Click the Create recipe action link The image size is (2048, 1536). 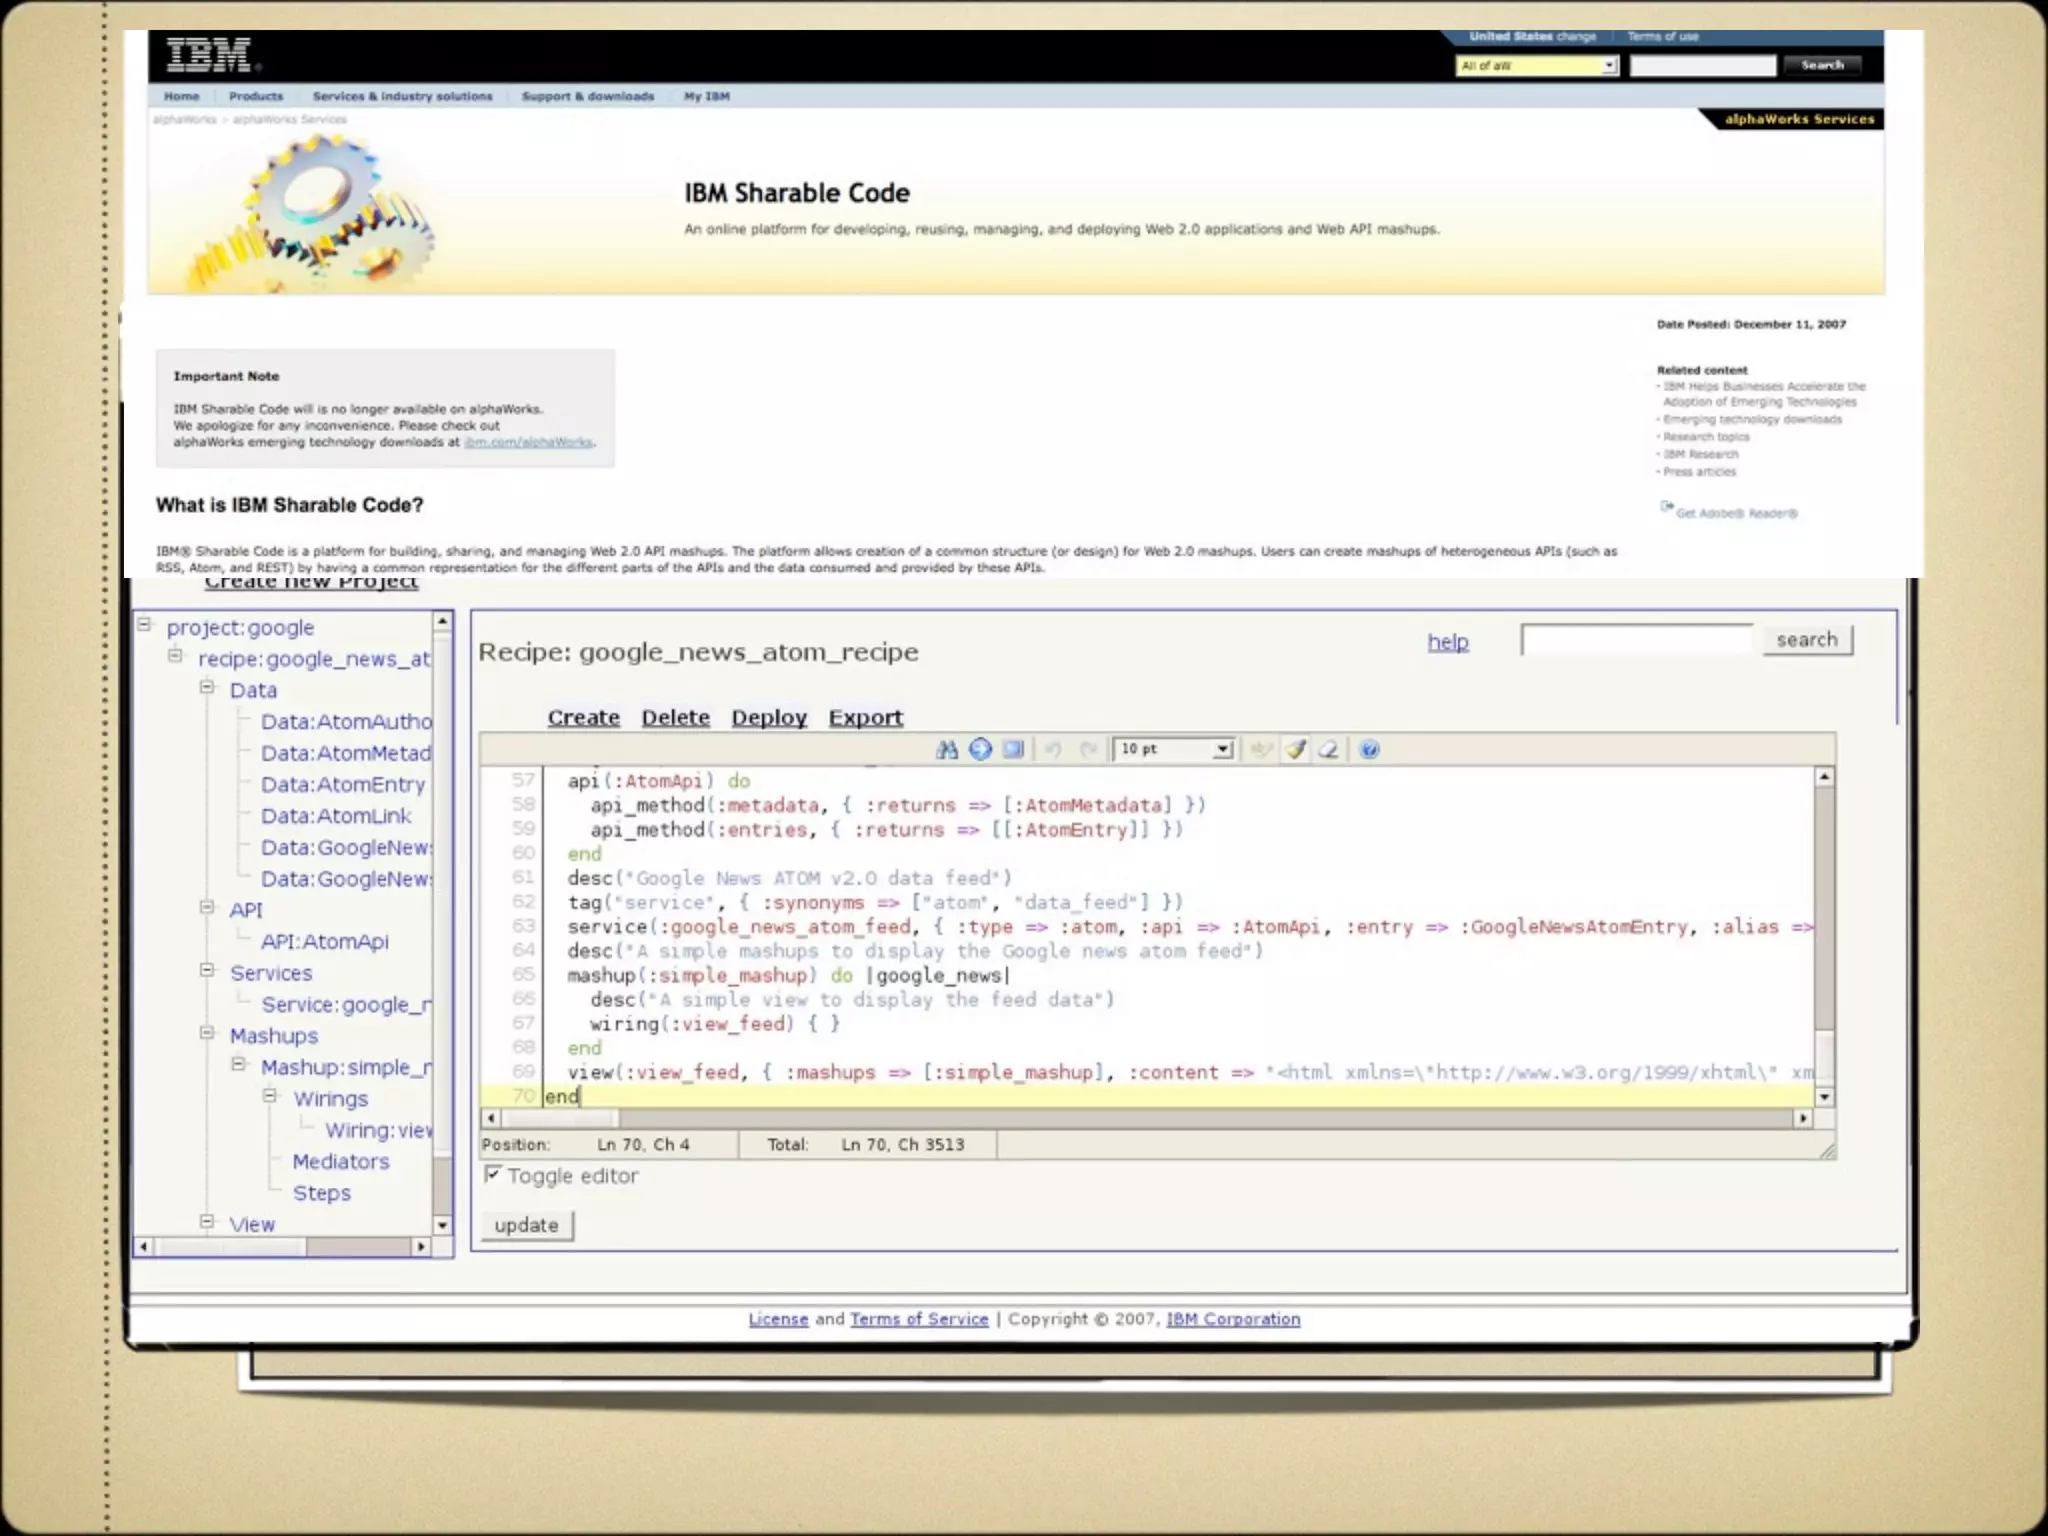click(584, 718)
